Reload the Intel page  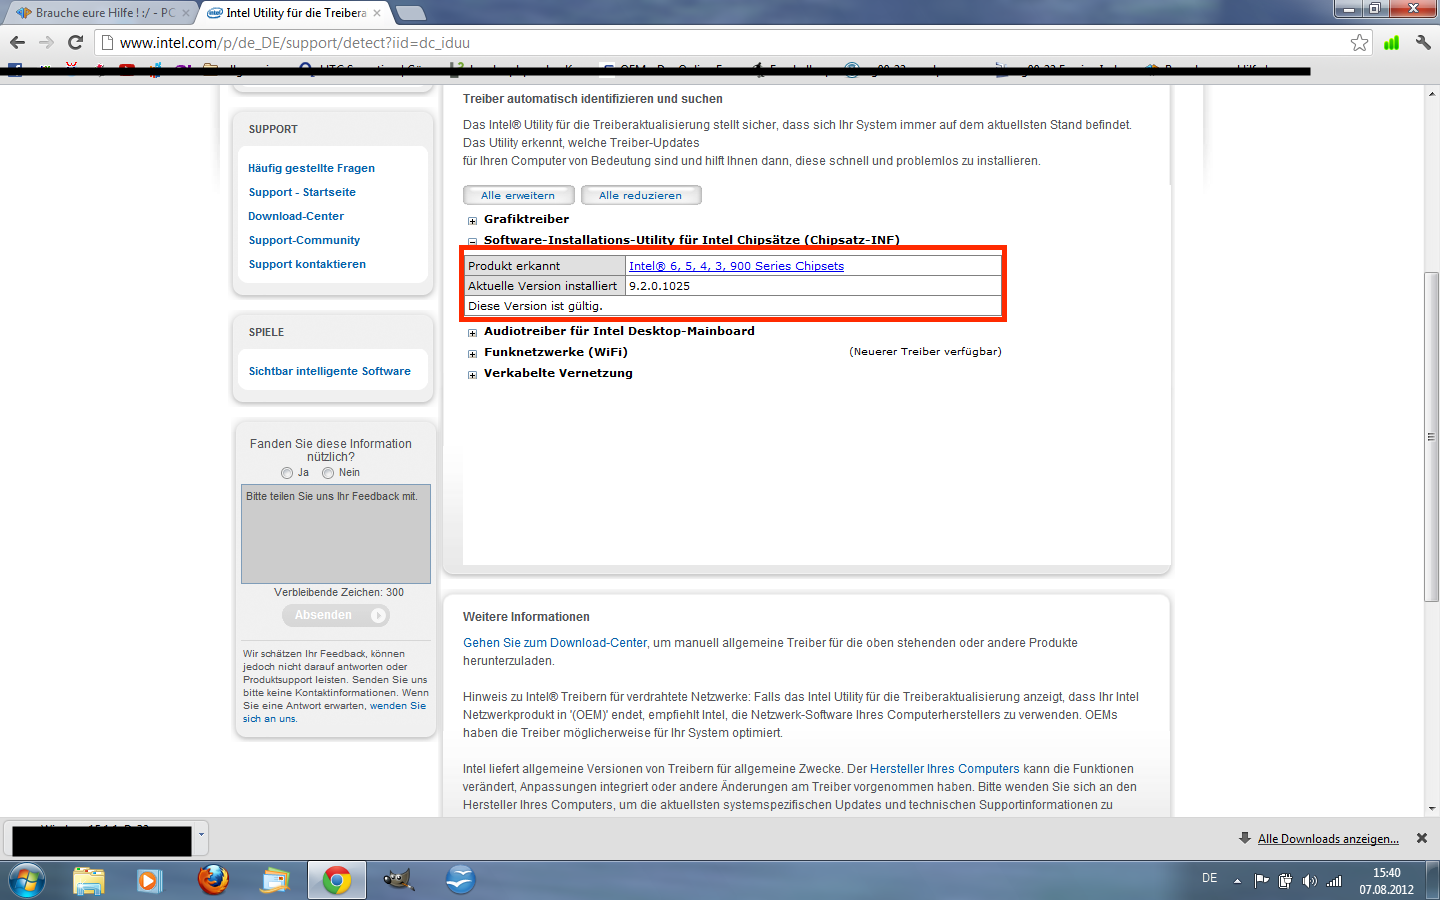75,42
